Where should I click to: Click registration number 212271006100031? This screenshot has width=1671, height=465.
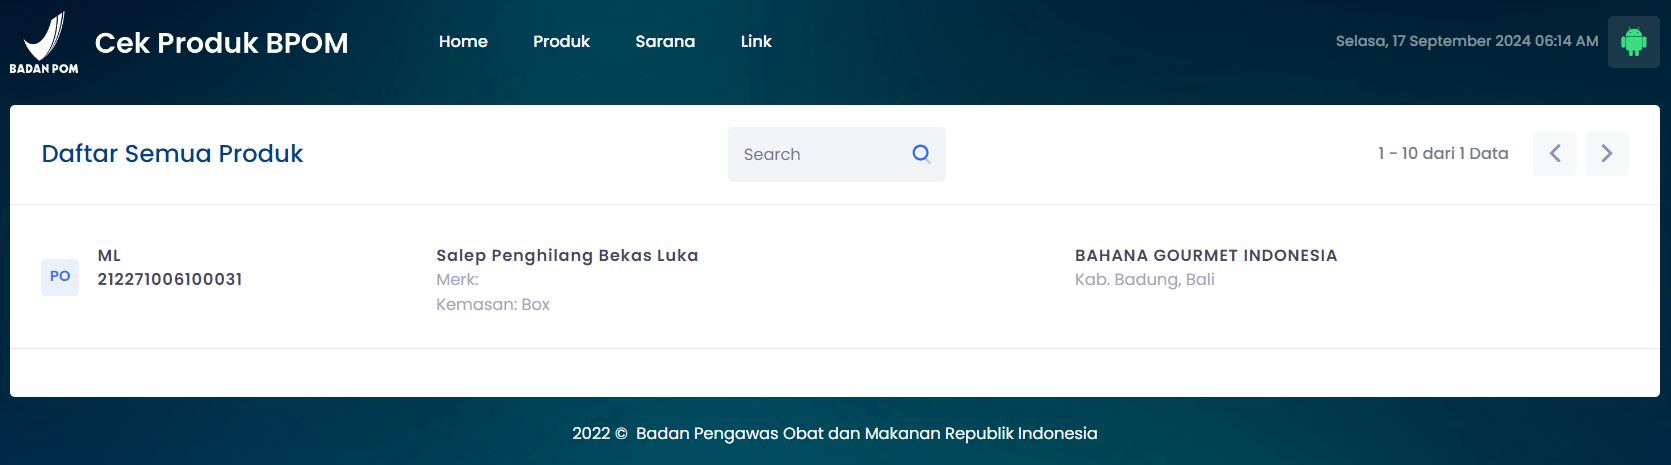[170, 280]
